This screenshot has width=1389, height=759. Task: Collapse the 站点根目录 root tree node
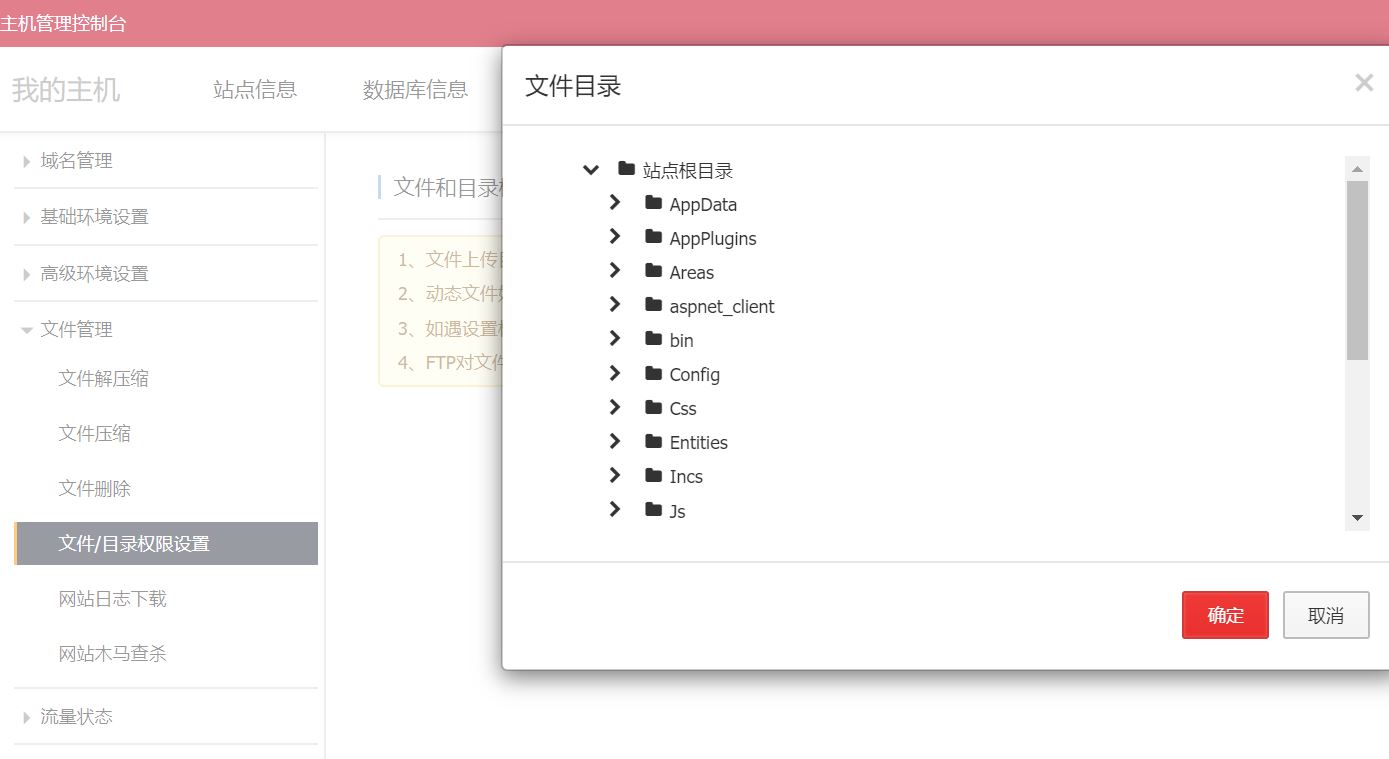[591, 170]
